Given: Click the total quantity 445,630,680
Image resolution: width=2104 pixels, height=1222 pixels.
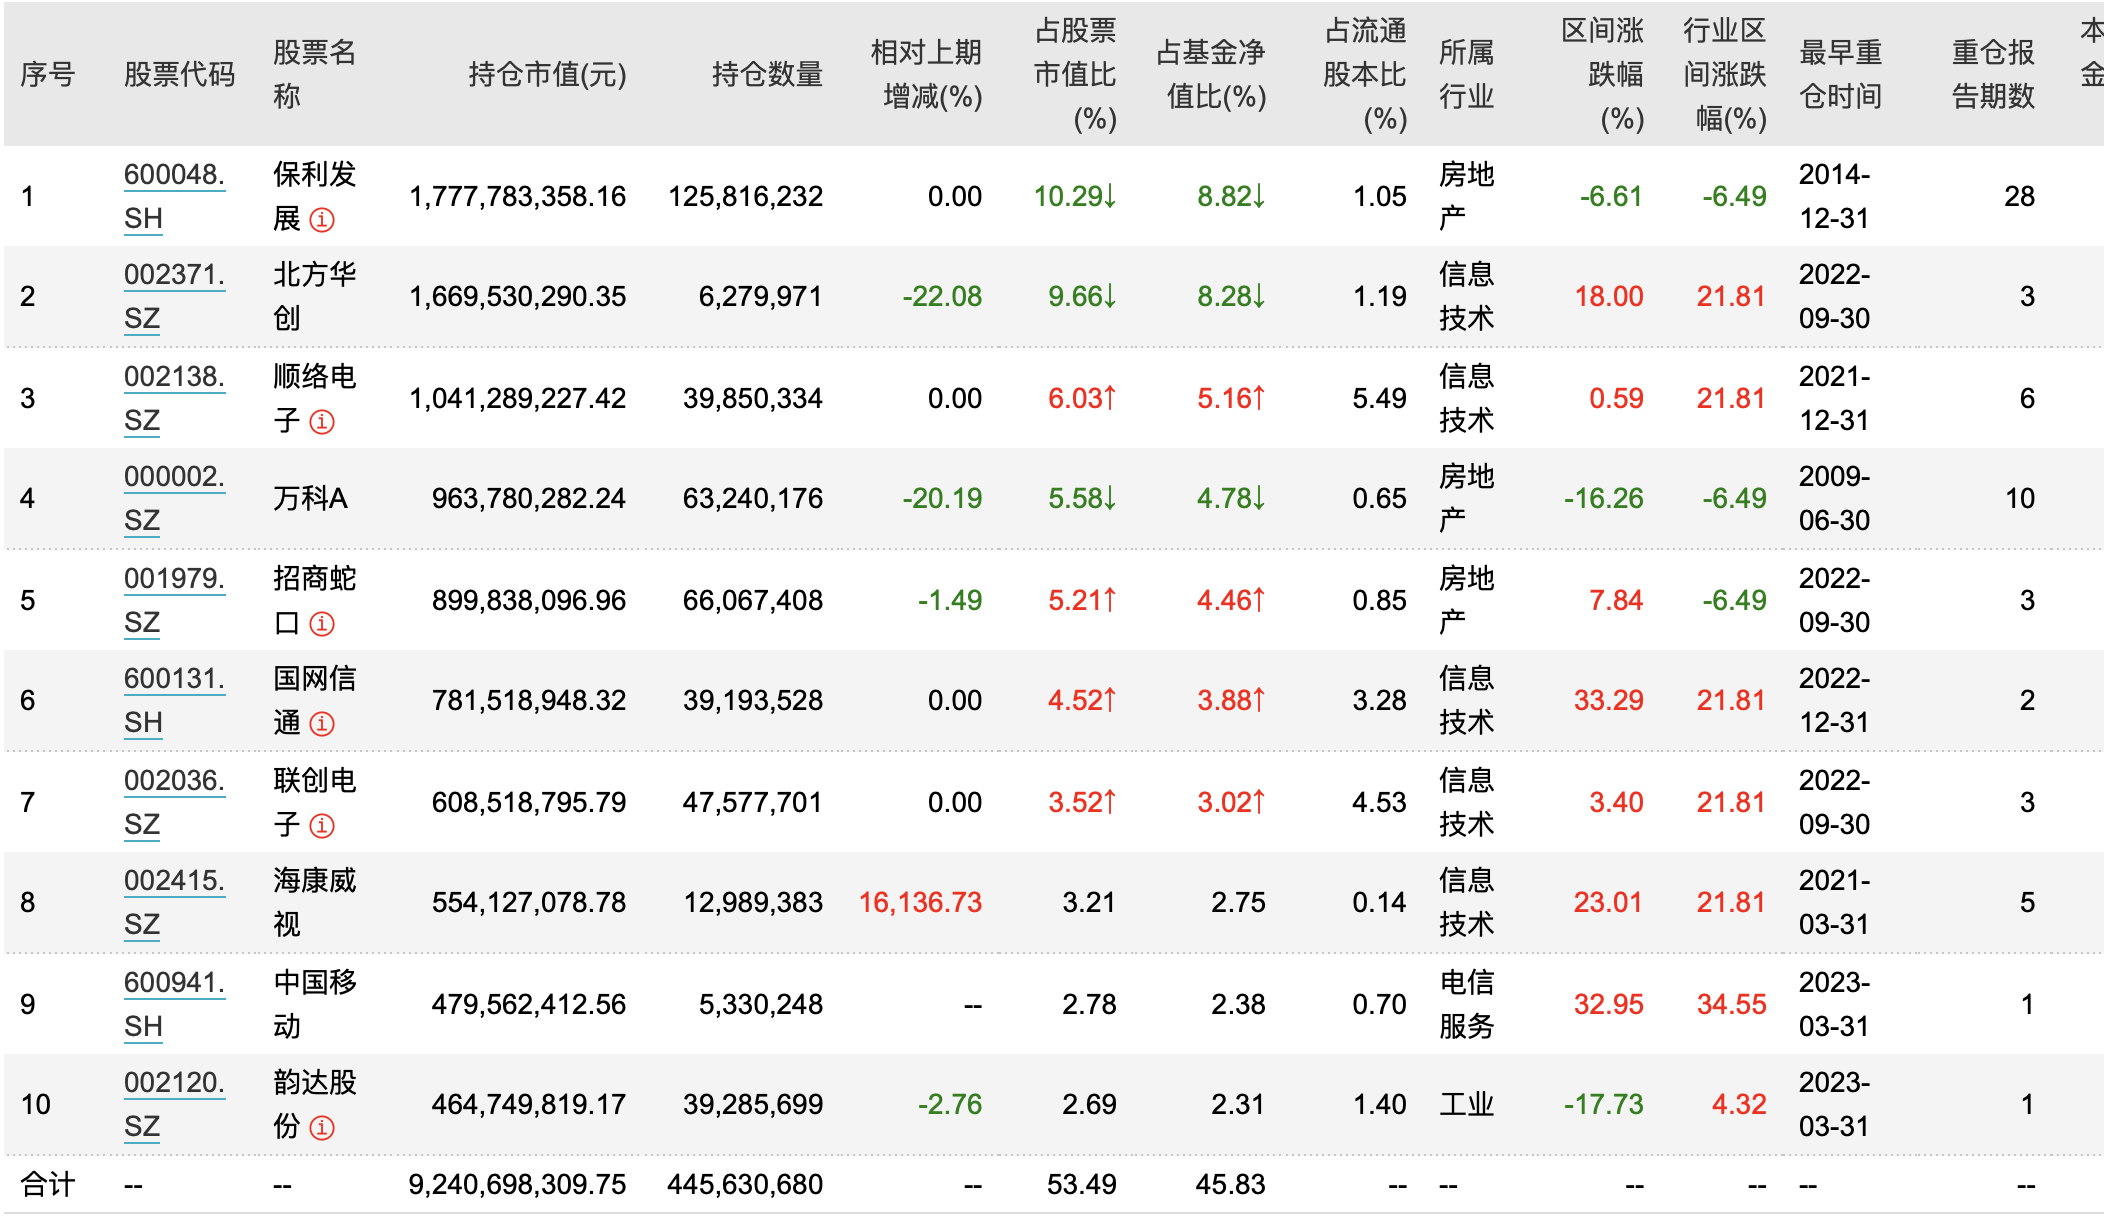Looking at the screenshot, I should click(x=746, y=1184).
